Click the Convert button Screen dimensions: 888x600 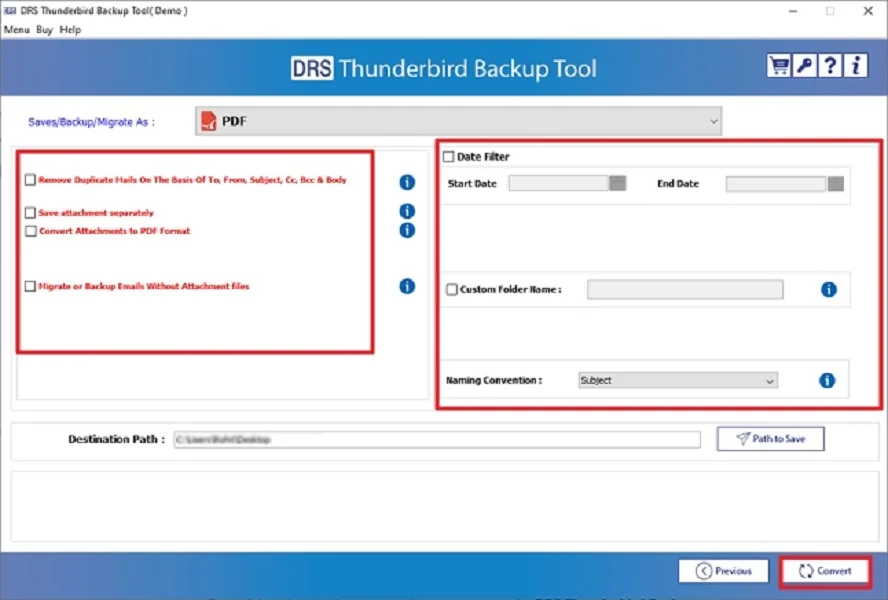tap(825, 570)
